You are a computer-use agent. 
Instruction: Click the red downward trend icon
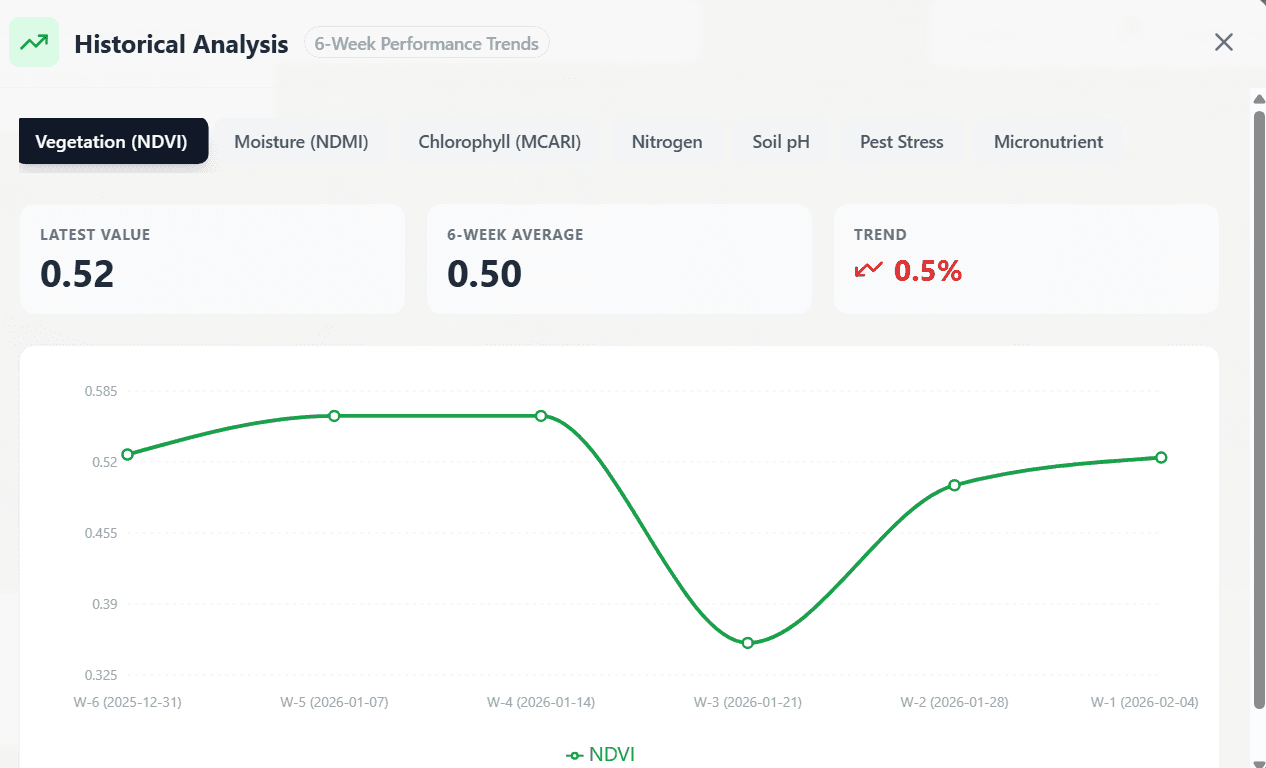(868, 270)
